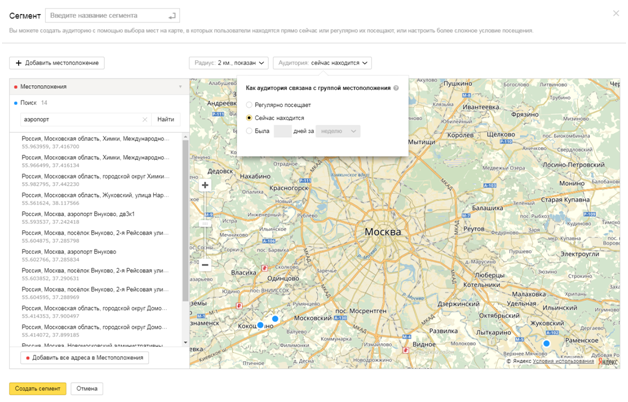The width and height of the screenshot is (628, 402).
Task: Click Добавить местоположение button
Action: click(x=57, y=63)
